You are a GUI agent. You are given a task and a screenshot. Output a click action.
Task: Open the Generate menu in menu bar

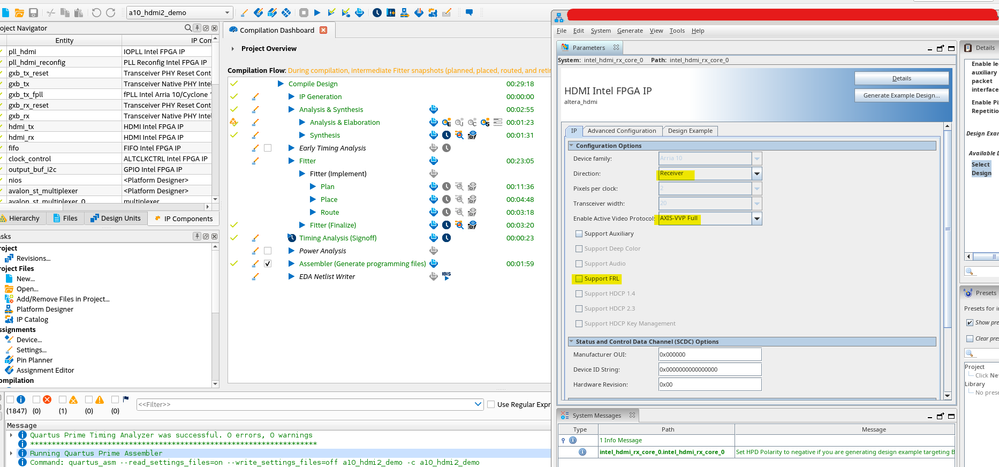pyautogui.click(x=630, y=31)
